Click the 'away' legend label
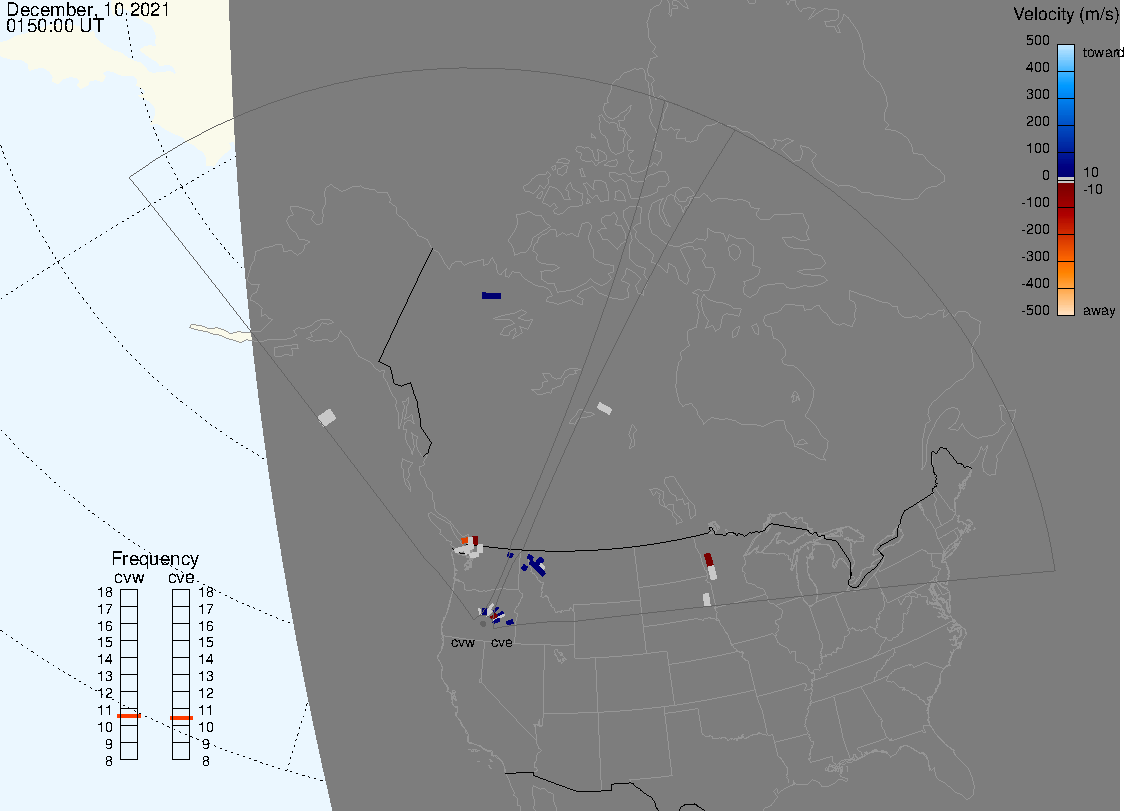 [1099, 310]
